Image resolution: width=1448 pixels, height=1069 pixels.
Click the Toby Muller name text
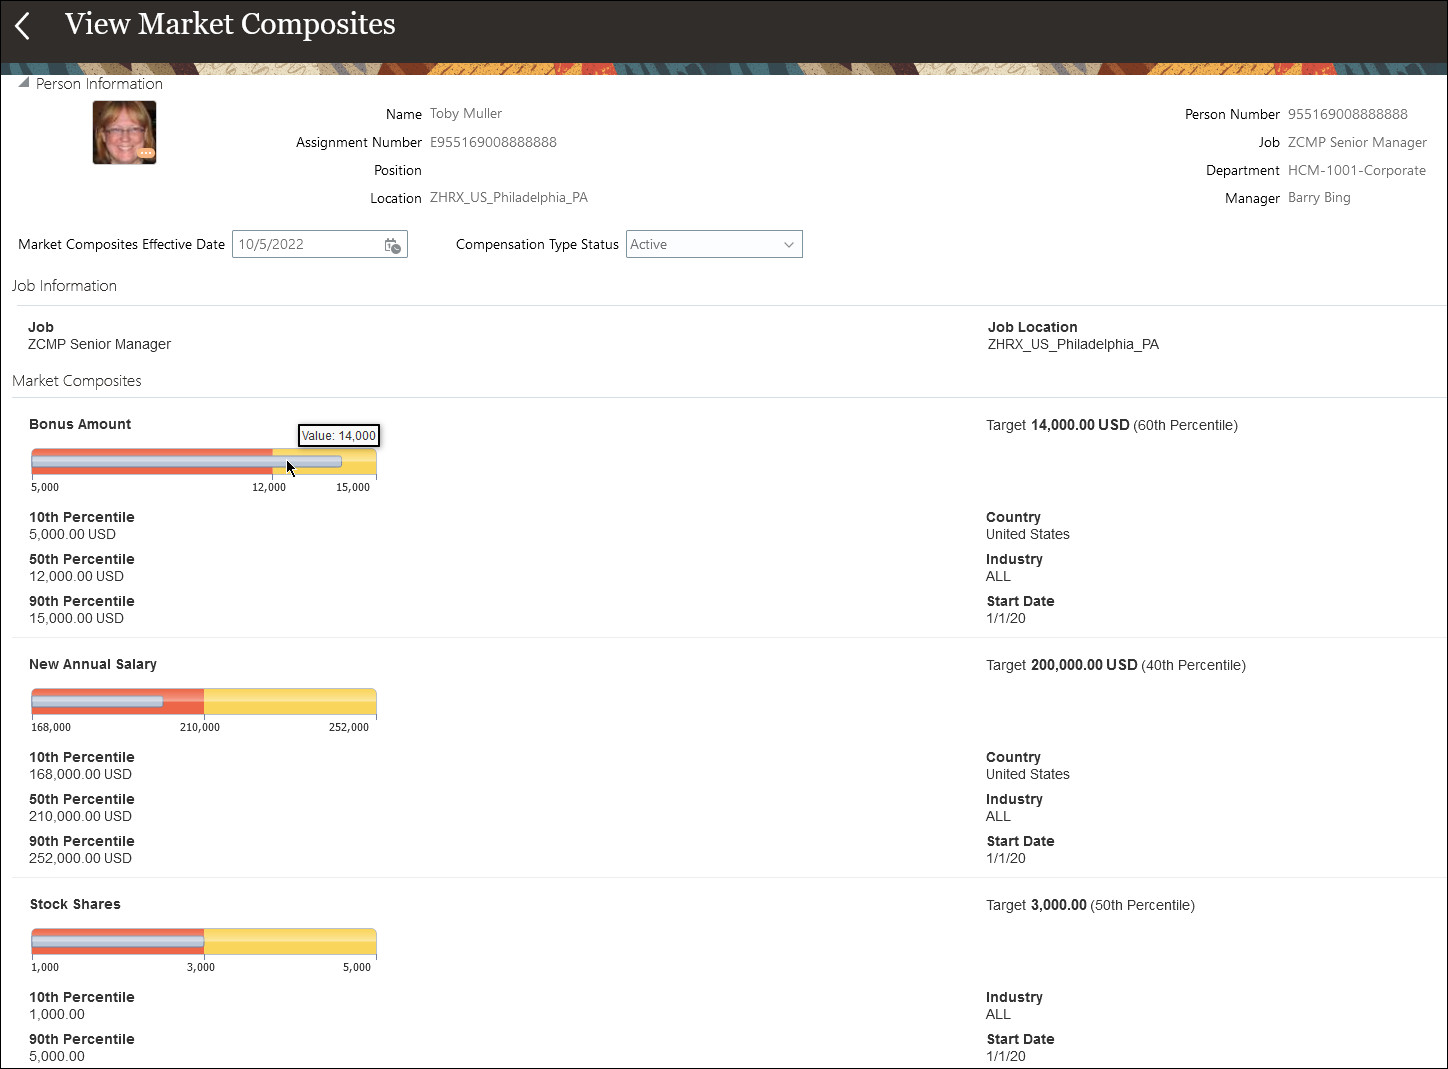(x=466, y=114)
